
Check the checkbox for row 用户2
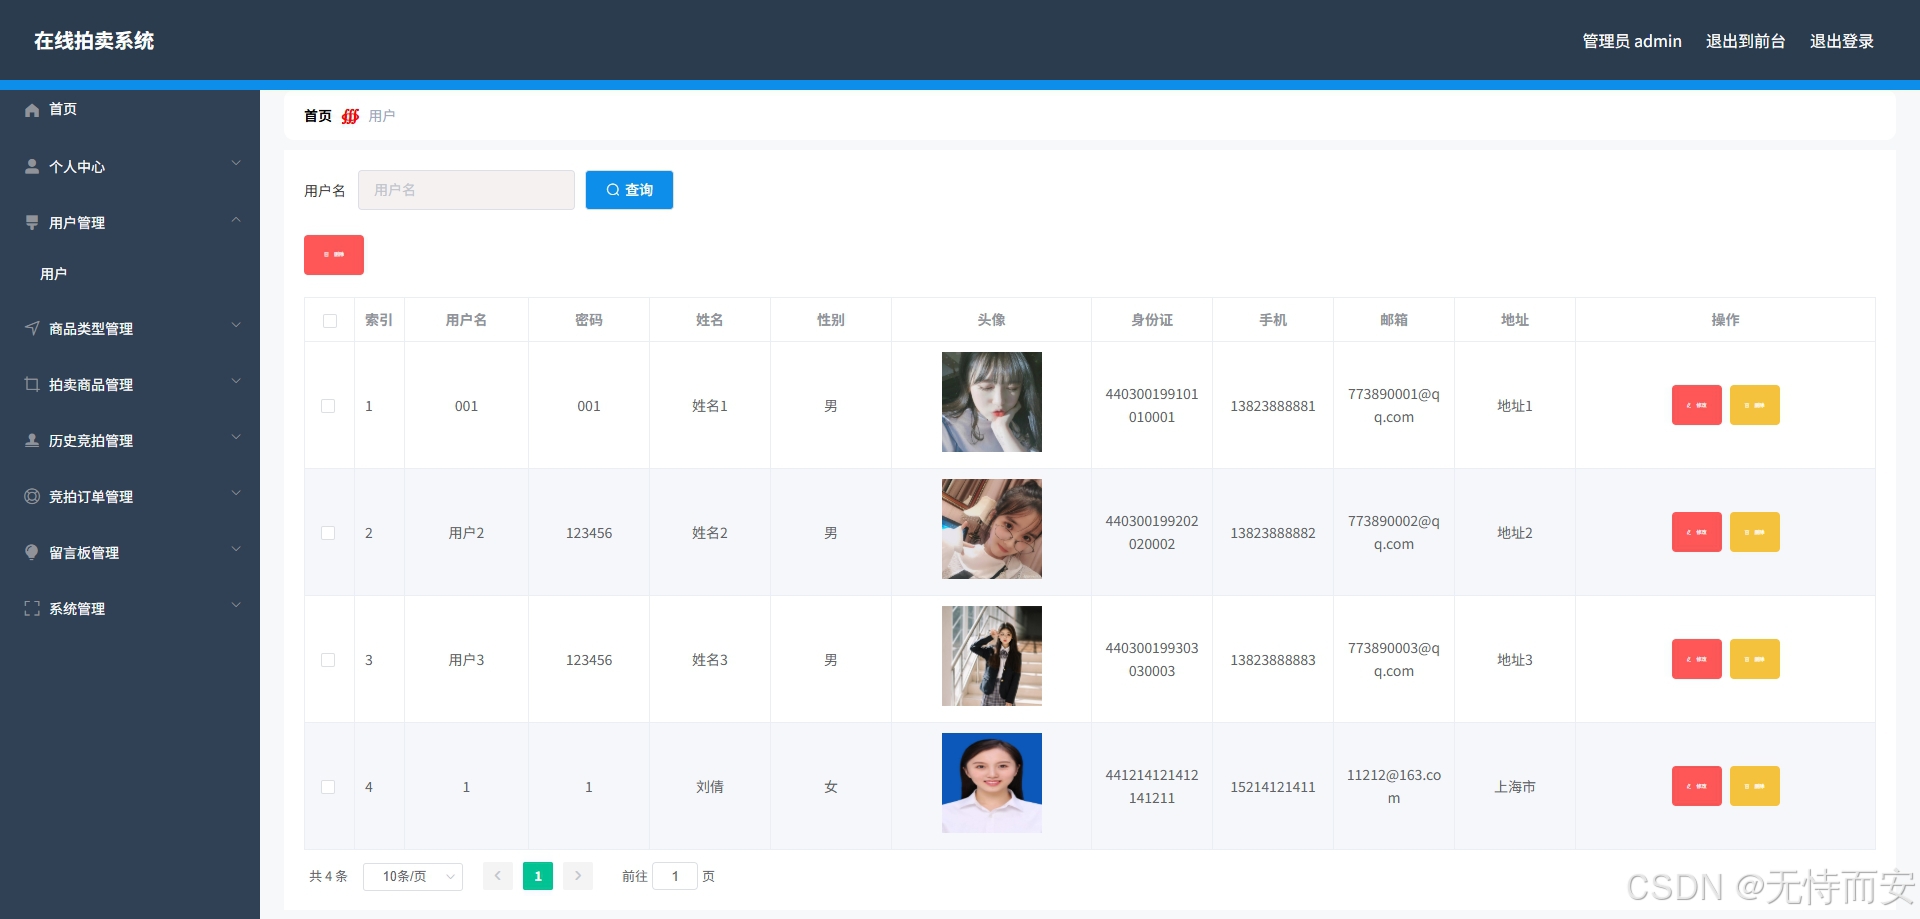click(x=328, y=533)
